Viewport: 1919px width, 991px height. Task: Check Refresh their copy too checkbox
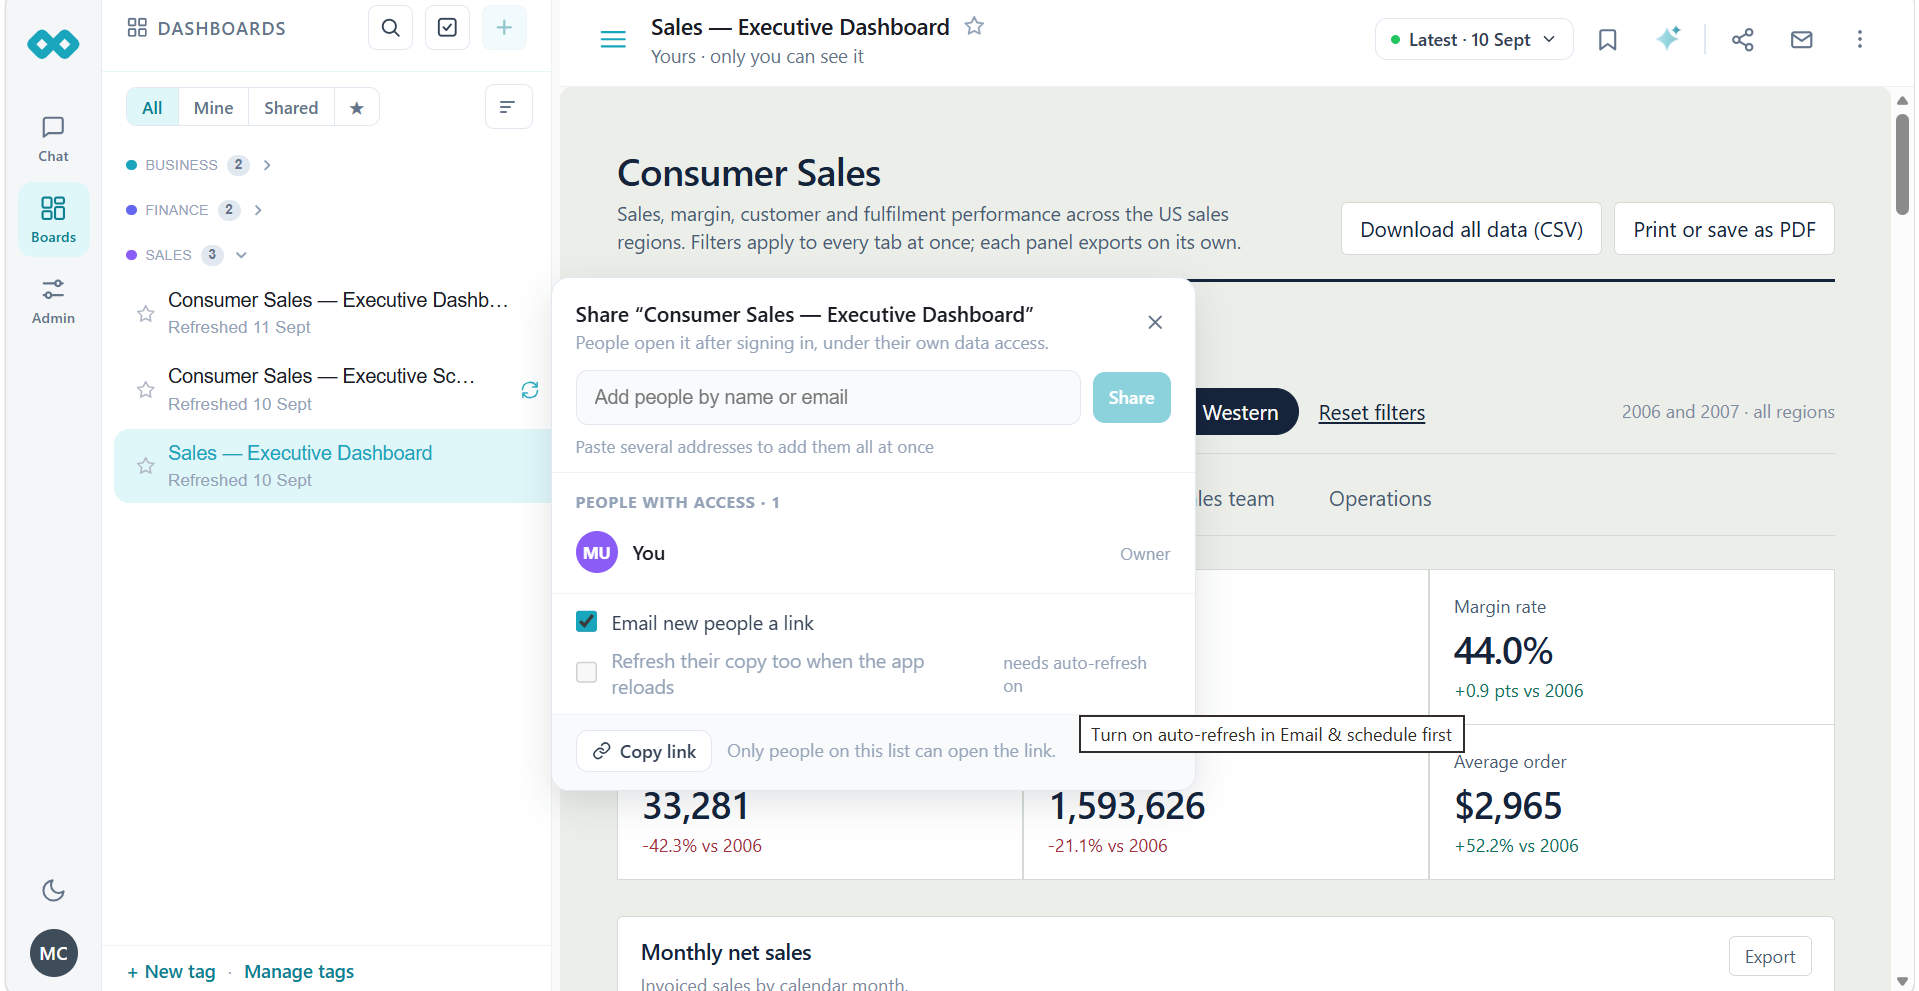(587, 672)
